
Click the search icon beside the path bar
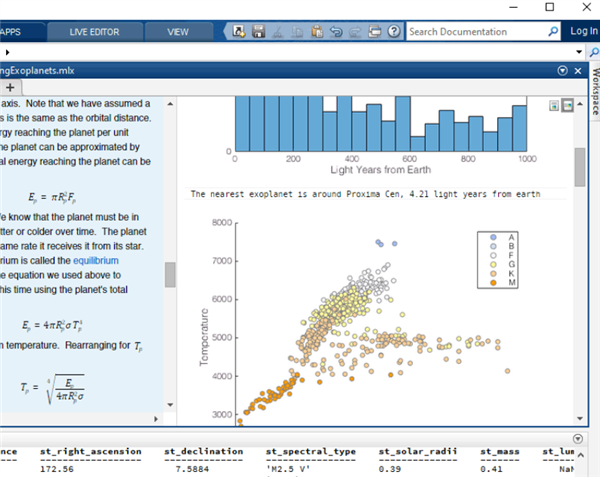click(594, 52)
